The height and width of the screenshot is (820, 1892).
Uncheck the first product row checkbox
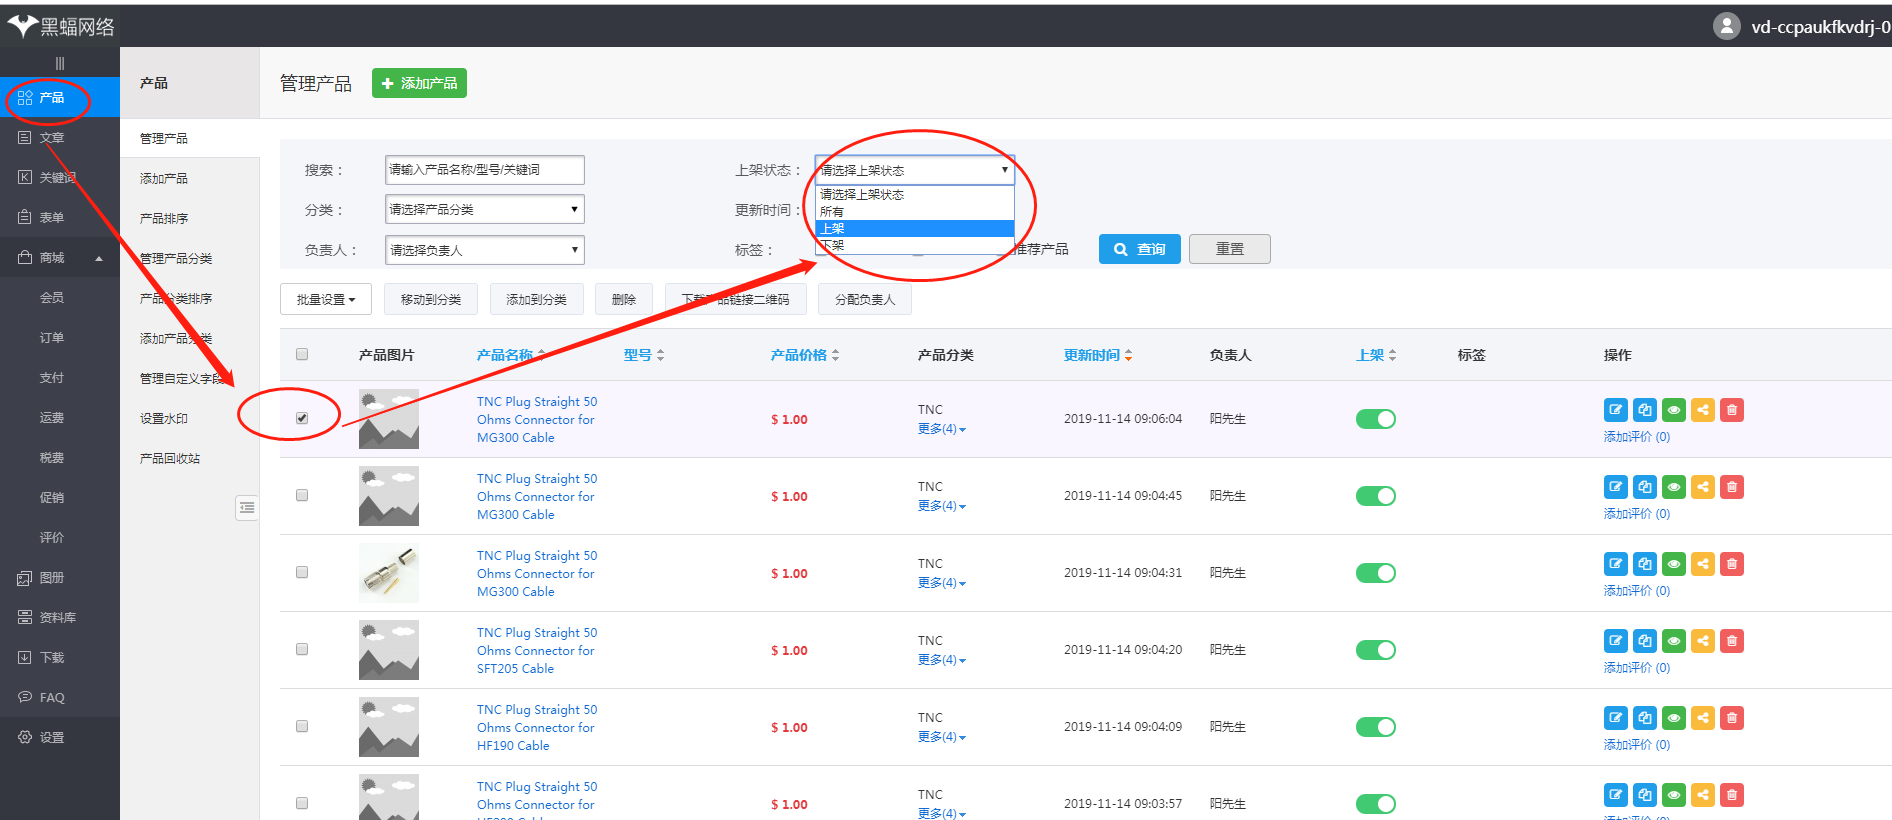point(302,418)
